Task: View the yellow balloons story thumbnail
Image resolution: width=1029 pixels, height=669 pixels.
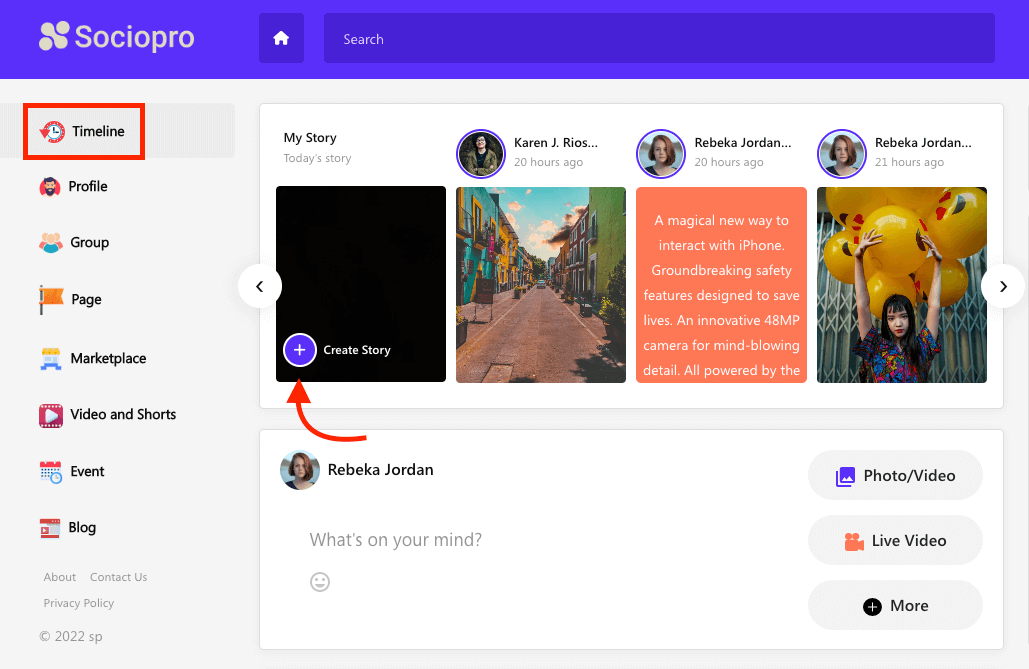Action: point(901,285)
